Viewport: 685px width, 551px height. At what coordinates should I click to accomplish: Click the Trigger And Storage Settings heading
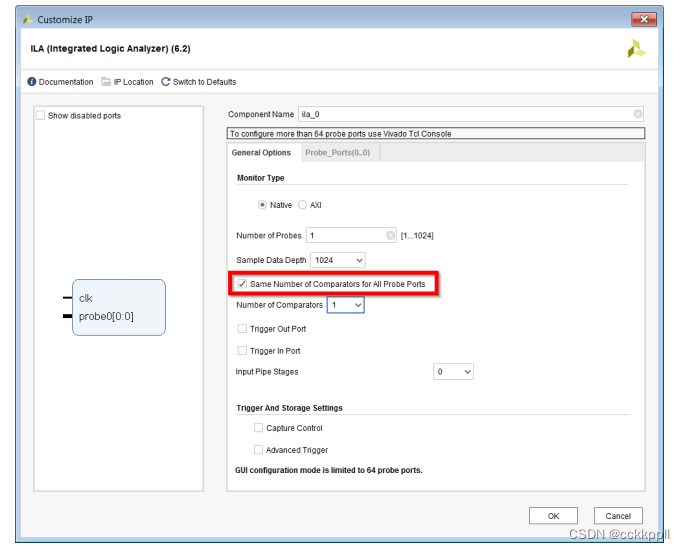pos(289,408)
